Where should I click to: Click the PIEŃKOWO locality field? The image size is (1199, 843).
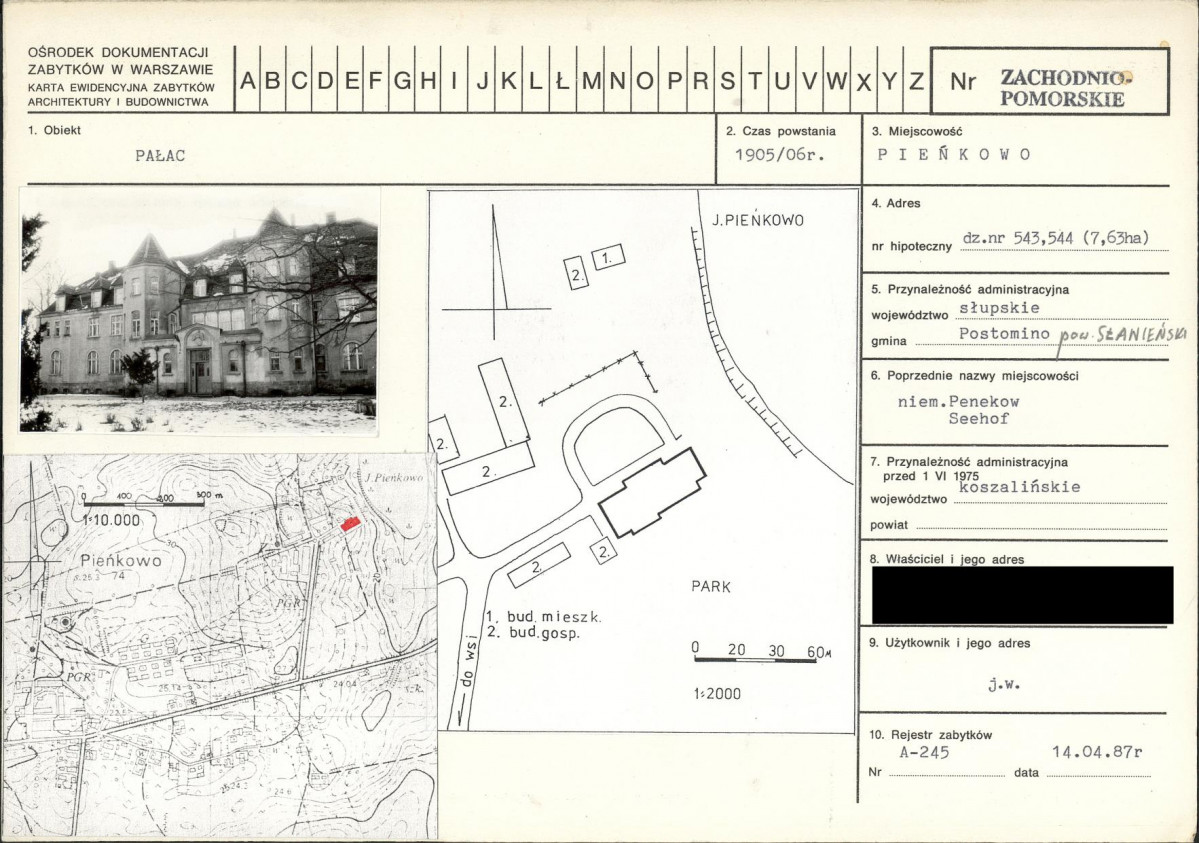pyautogui.click(x=954, y=155)
